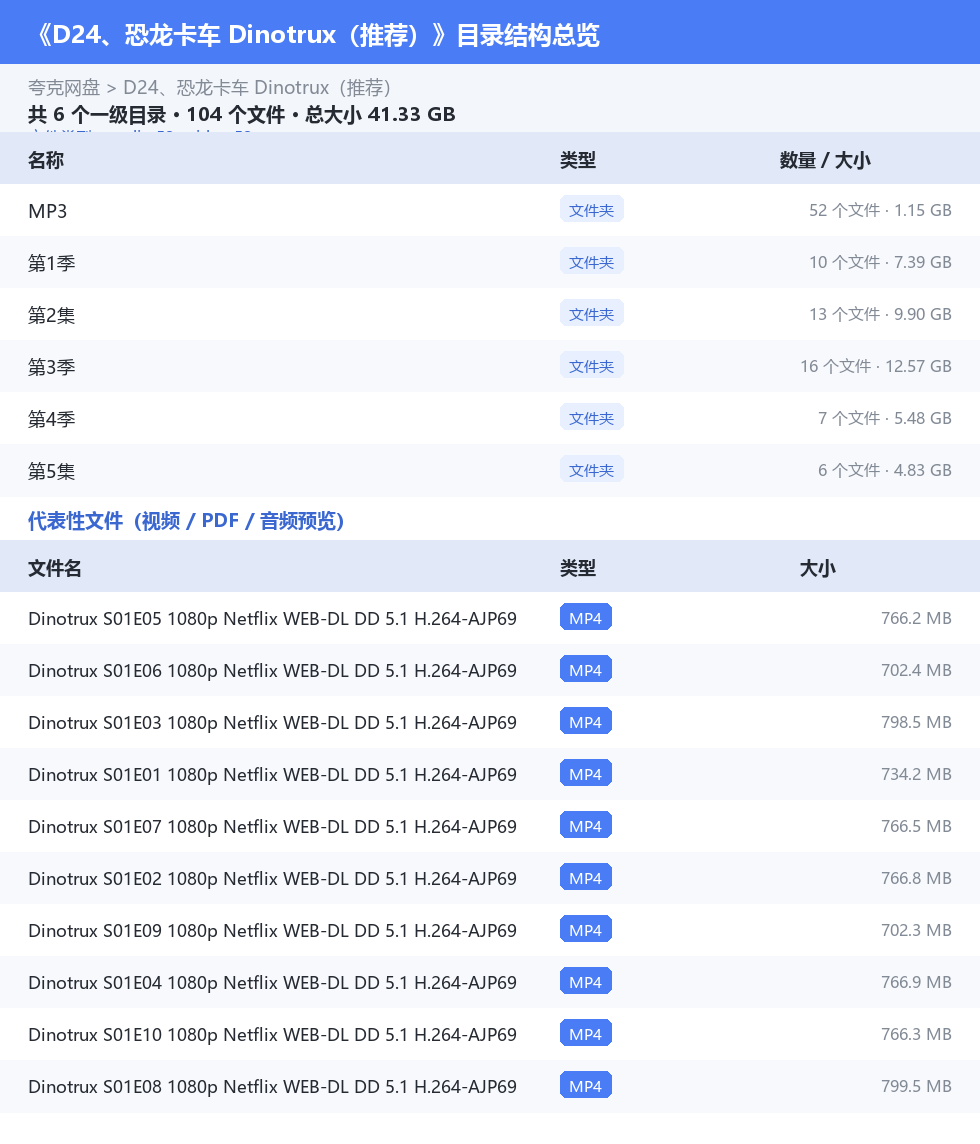This screenshot has width=980, height=1144.
Task: Click the 799.5 MB size value
Action: [916, 1086]
